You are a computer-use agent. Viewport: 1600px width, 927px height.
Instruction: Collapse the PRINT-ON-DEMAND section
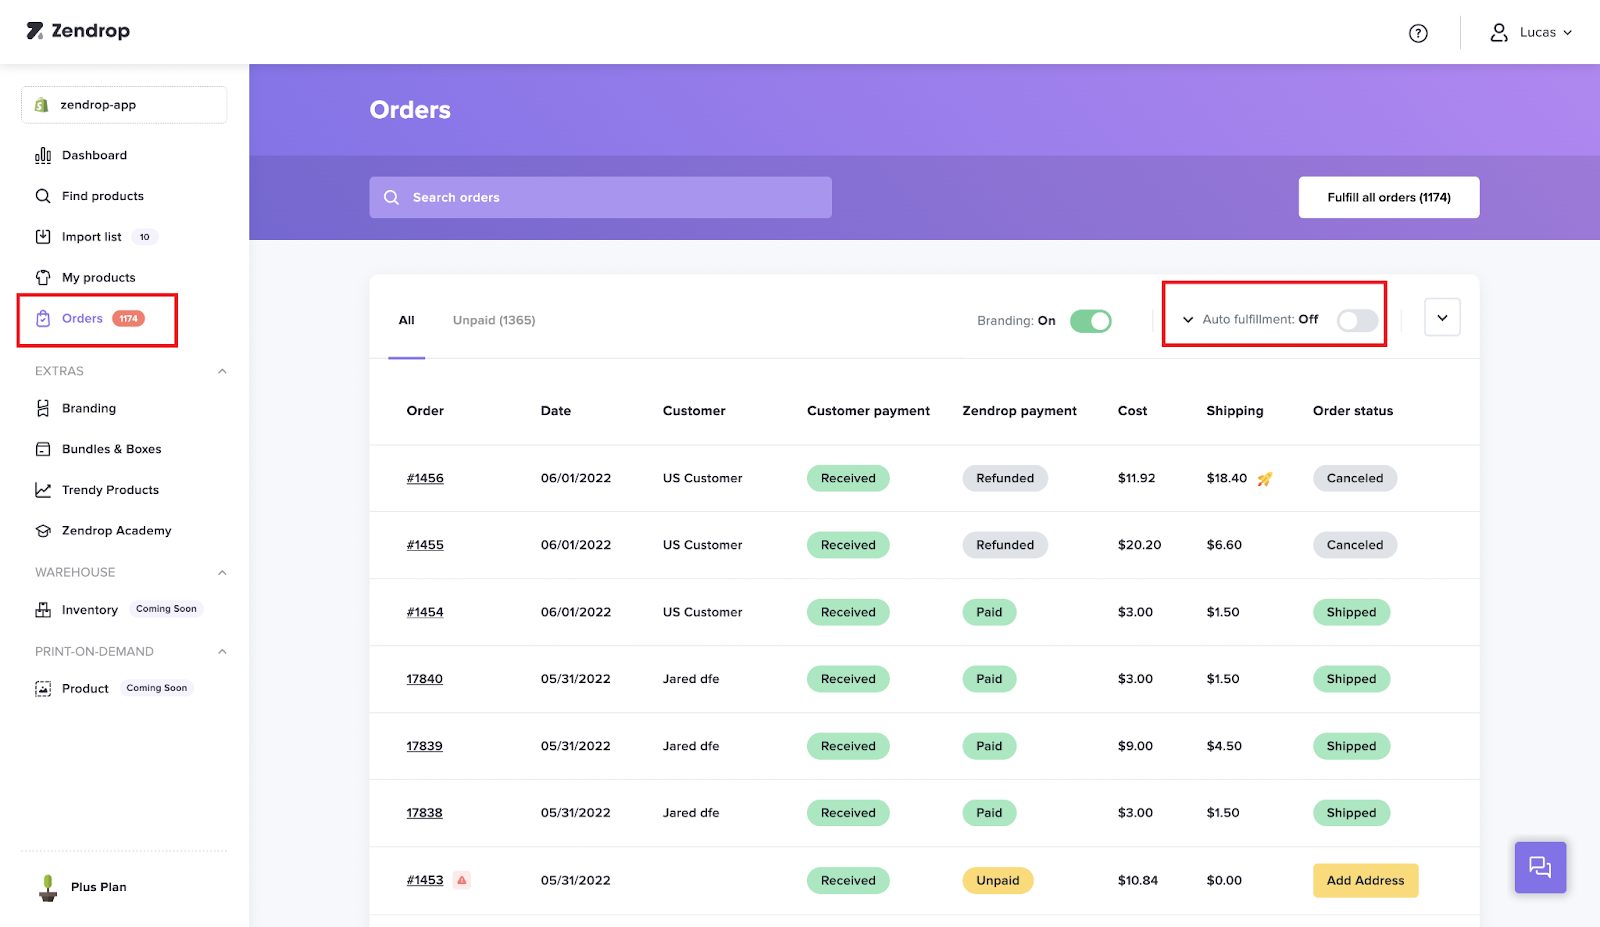(222, 652)
